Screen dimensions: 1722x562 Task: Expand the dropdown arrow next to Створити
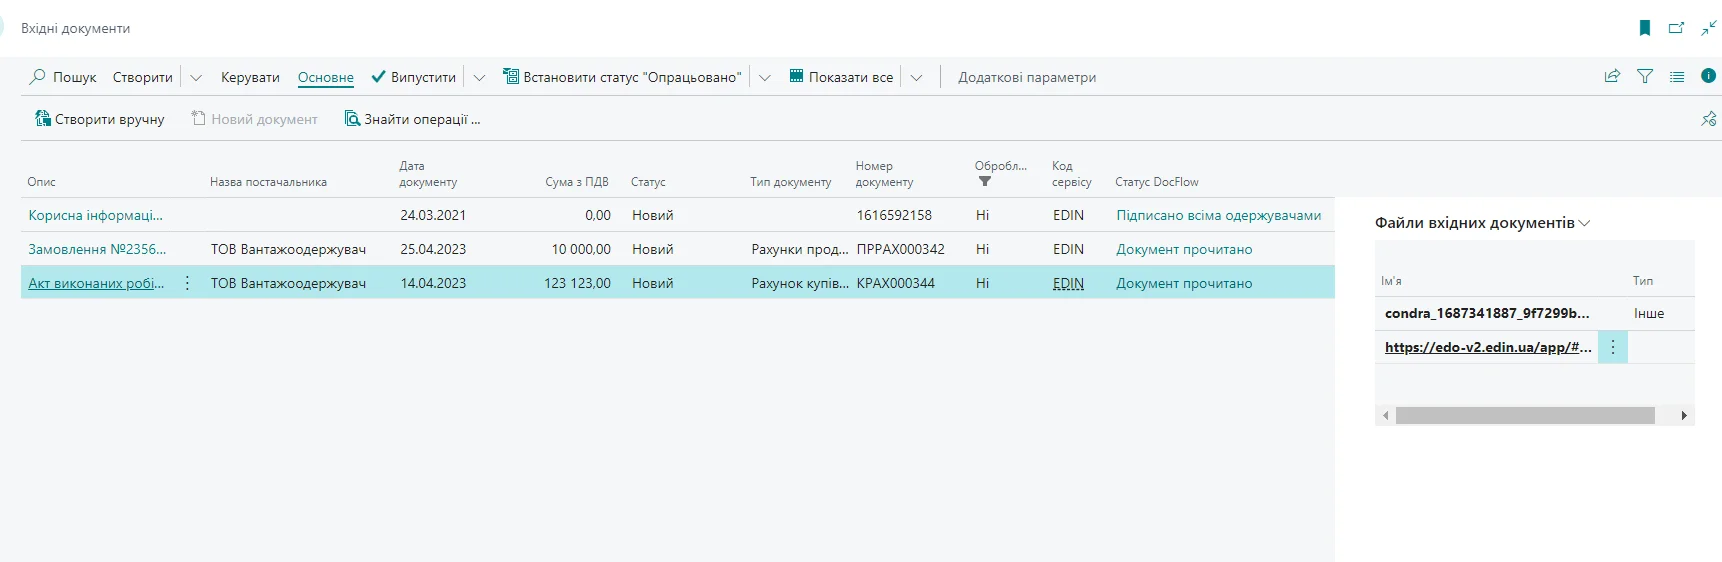[196, 77]
